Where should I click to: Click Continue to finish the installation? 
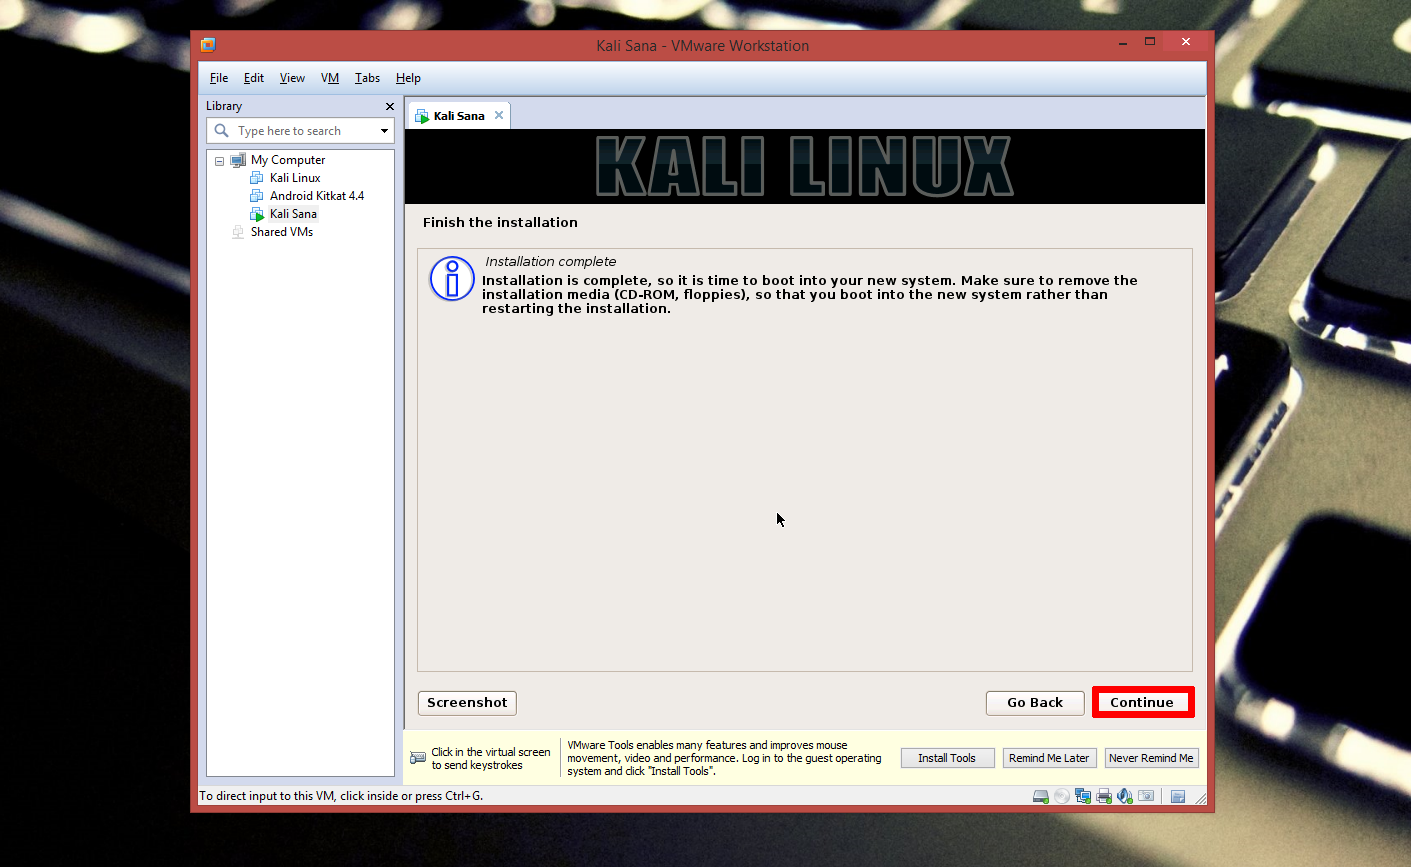[1142, 703]
